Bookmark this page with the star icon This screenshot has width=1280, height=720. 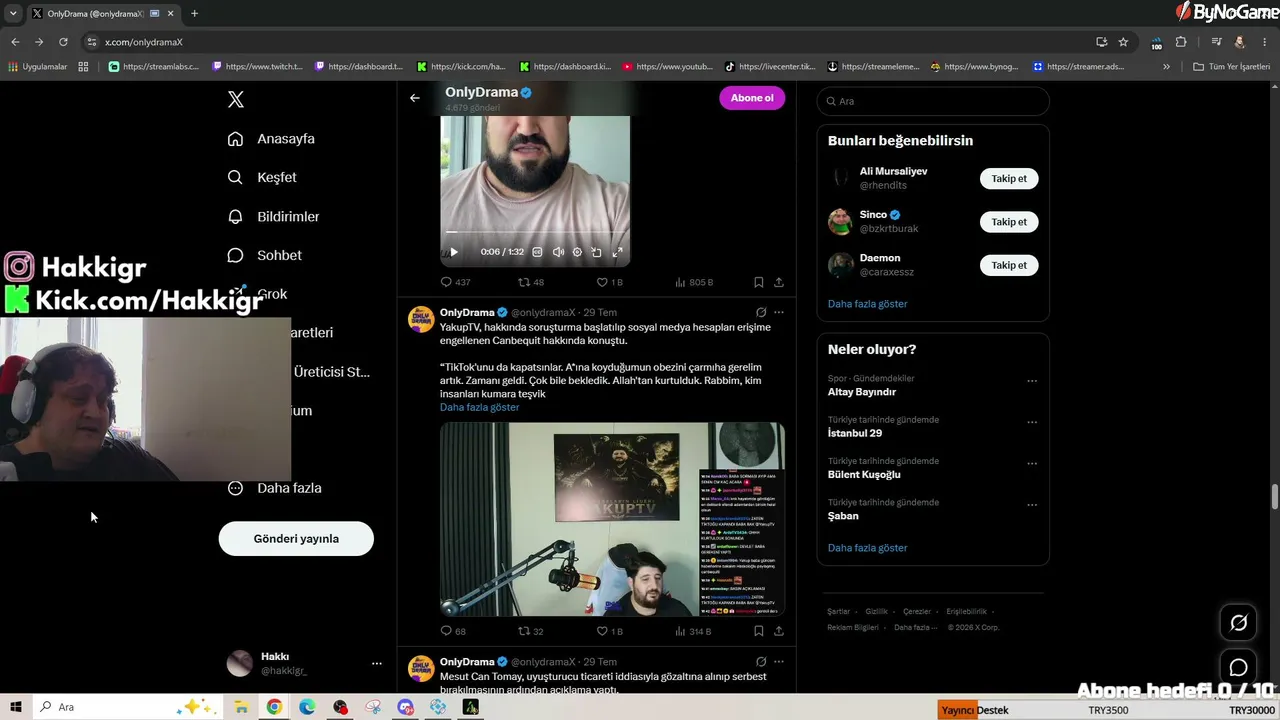pos(1123,42)
